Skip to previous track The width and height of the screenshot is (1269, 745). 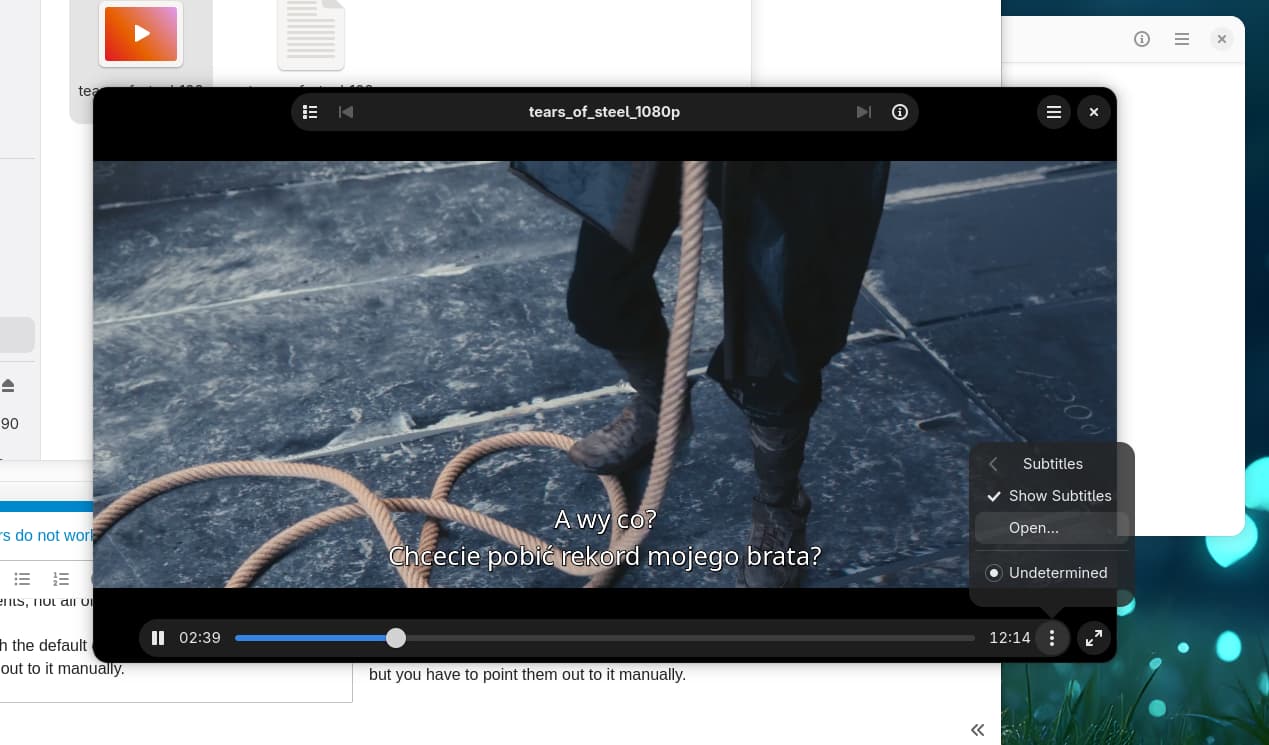coord(346,112)
